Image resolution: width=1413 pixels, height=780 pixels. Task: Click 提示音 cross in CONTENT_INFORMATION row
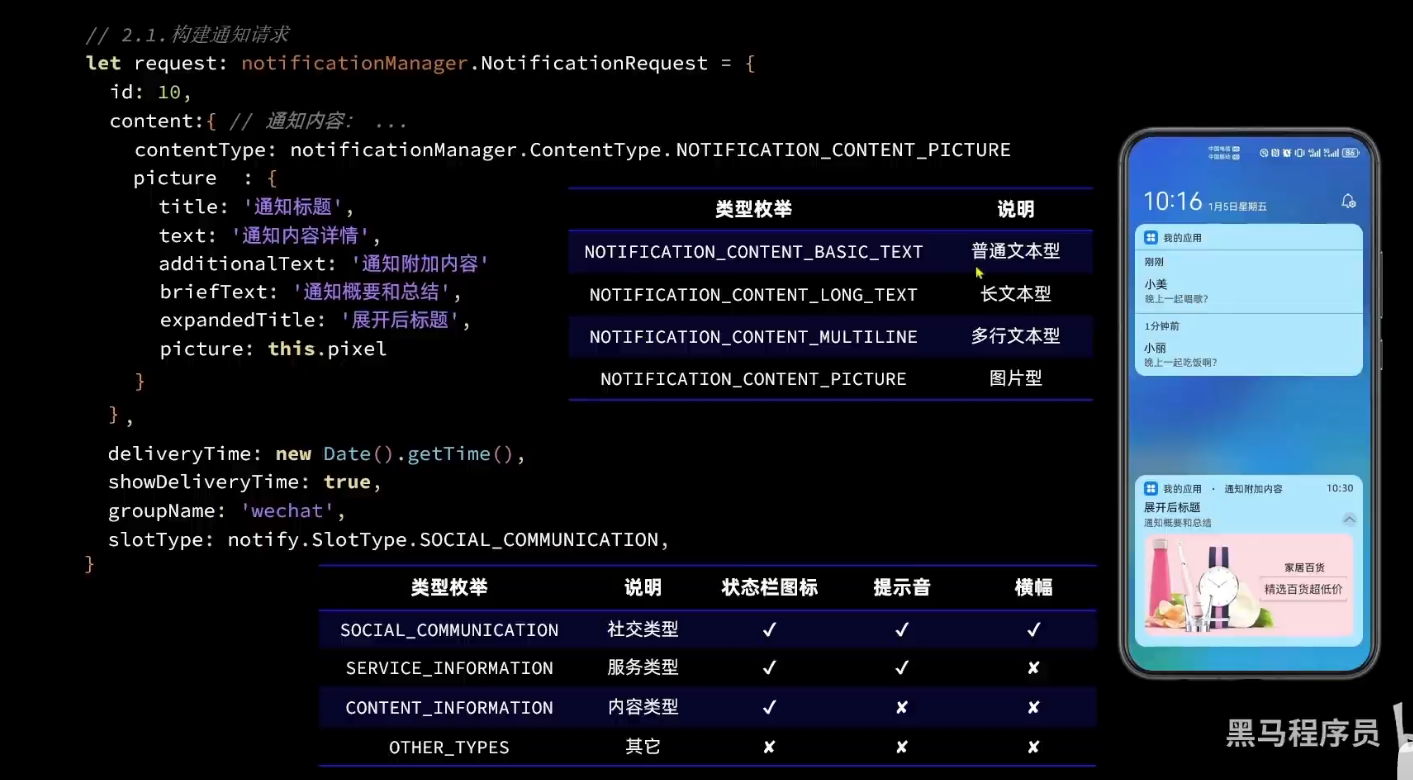(901, 708)
